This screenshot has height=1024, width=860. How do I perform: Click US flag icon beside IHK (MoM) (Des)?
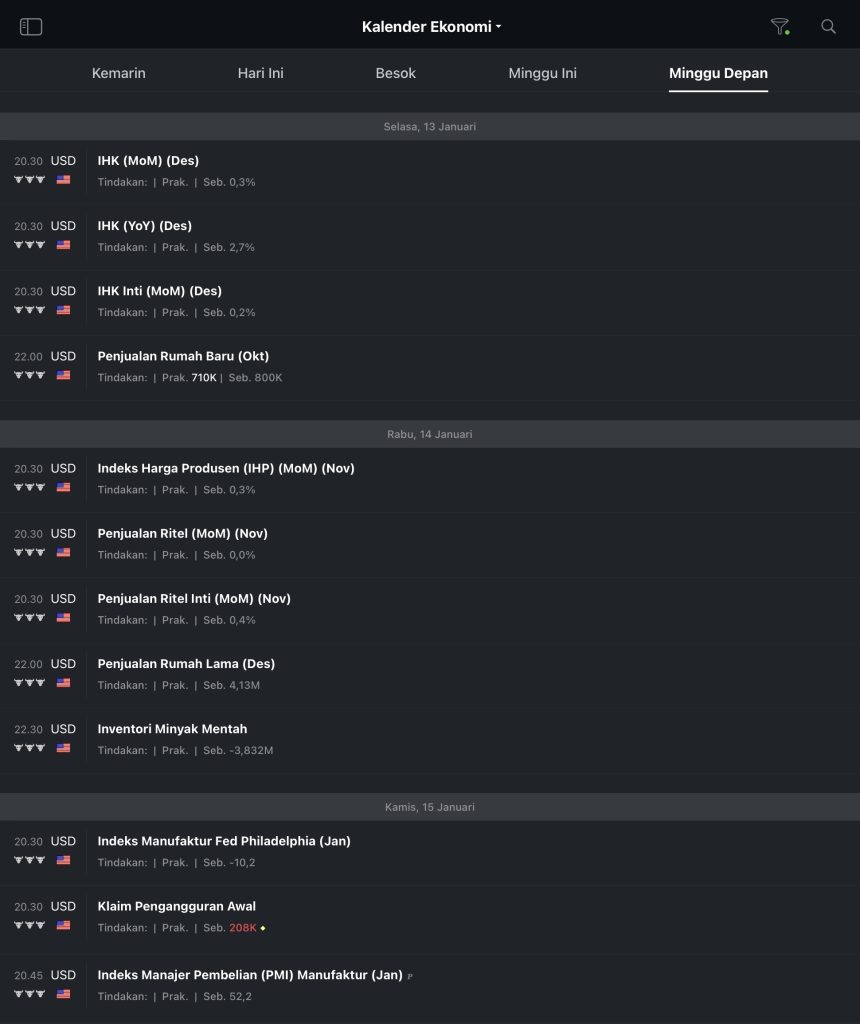[64, 180]
